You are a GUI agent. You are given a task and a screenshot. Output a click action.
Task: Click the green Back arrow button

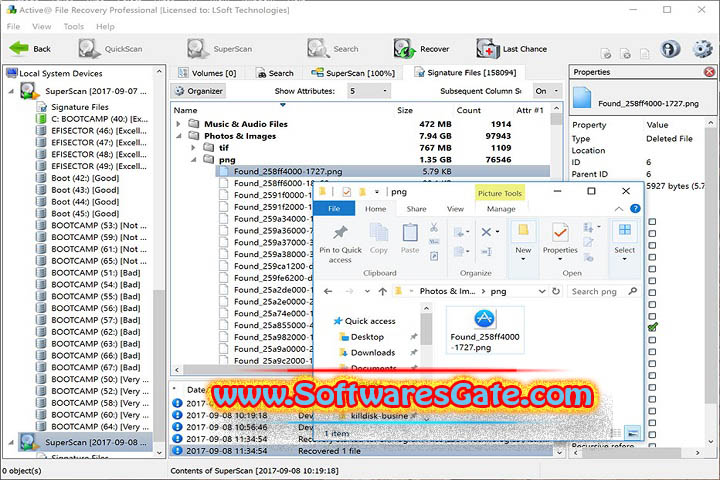click(30, 48)
